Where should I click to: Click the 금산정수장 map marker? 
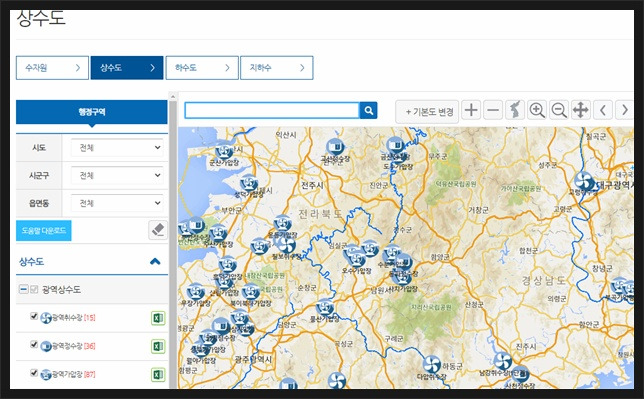click(x=395, y=145)
